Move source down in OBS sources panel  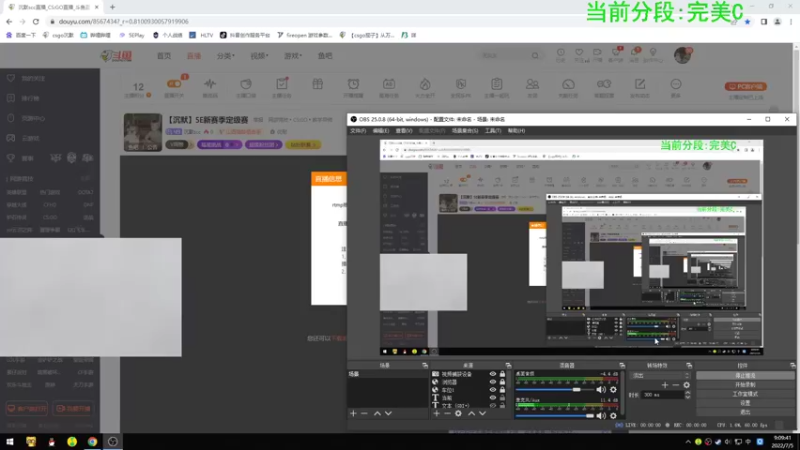coord(482,413)
